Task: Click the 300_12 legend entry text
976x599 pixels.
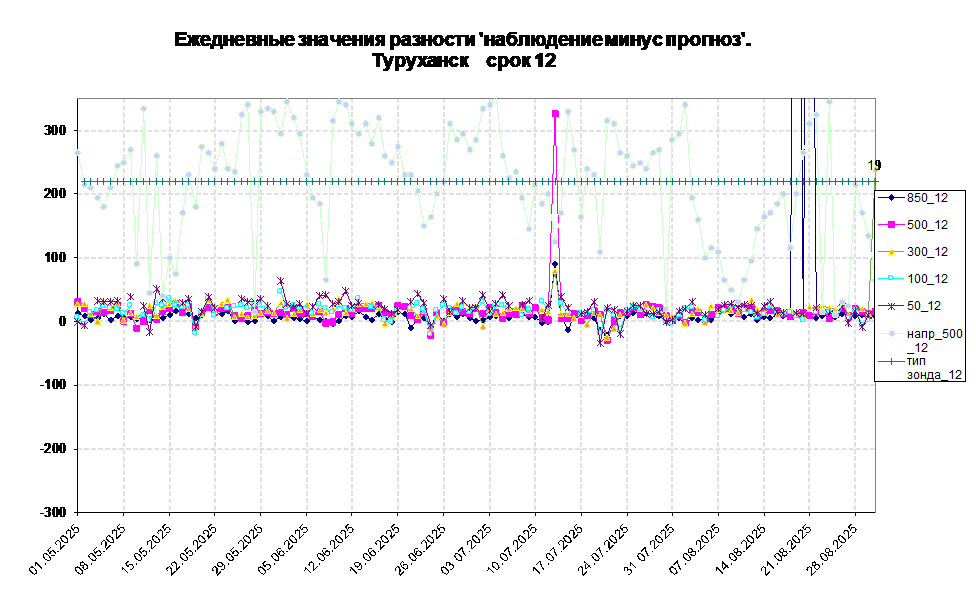Action: 927,251
